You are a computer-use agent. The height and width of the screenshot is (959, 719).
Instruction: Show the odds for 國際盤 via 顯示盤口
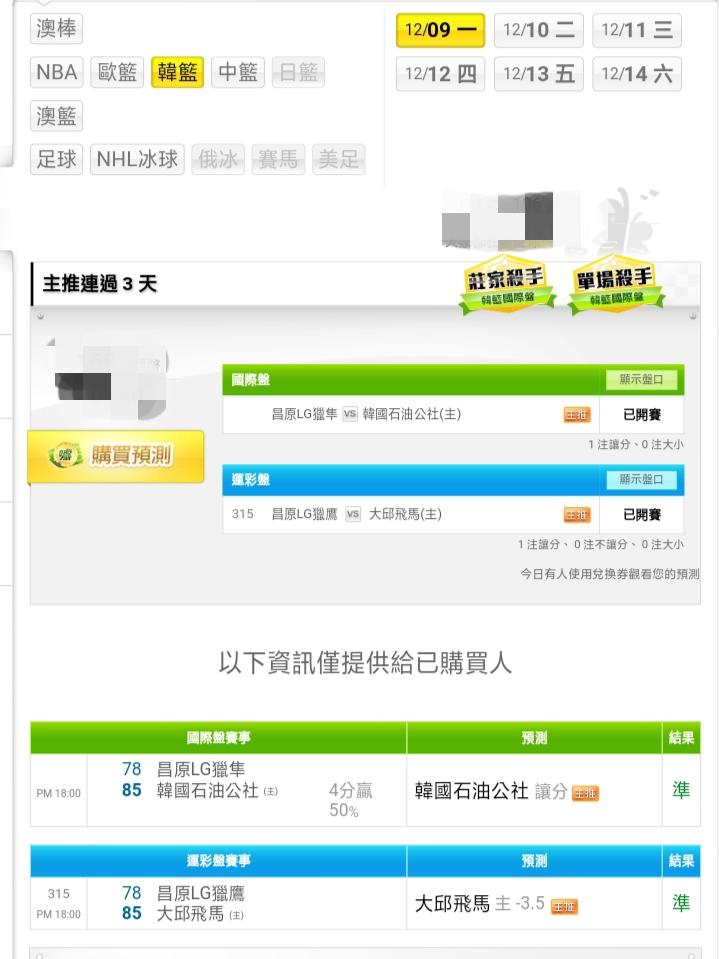(641, 379)
